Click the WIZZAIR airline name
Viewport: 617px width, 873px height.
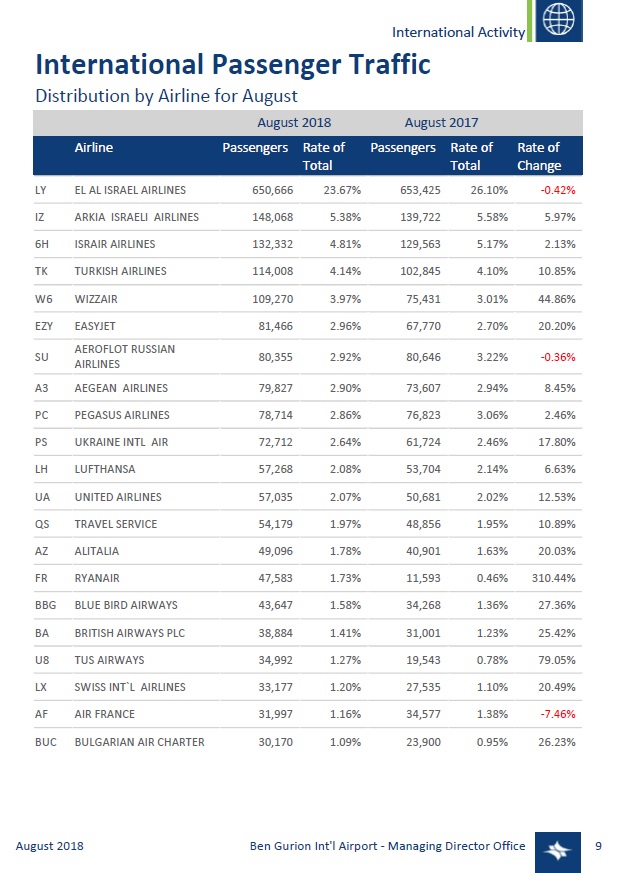tap(98, 298)
